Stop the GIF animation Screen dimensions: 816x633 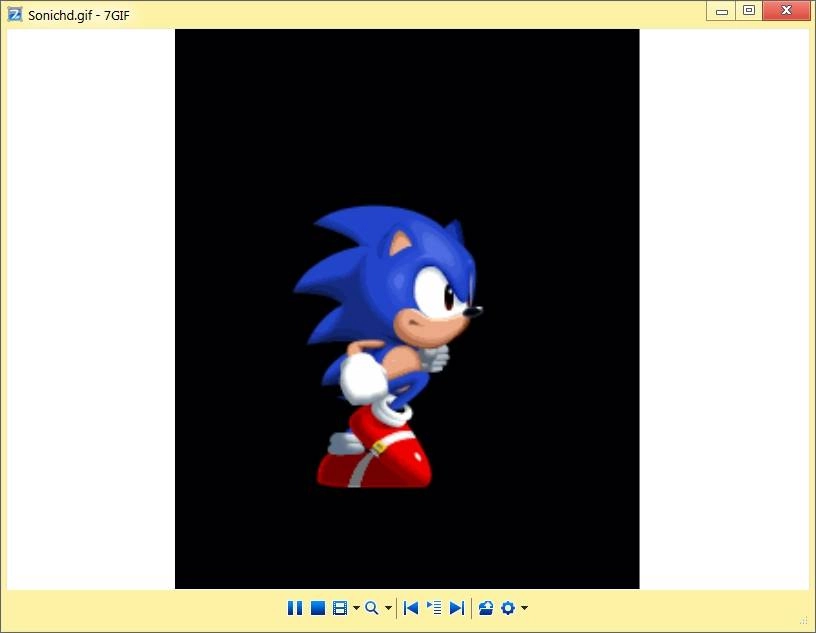(317, 608)
